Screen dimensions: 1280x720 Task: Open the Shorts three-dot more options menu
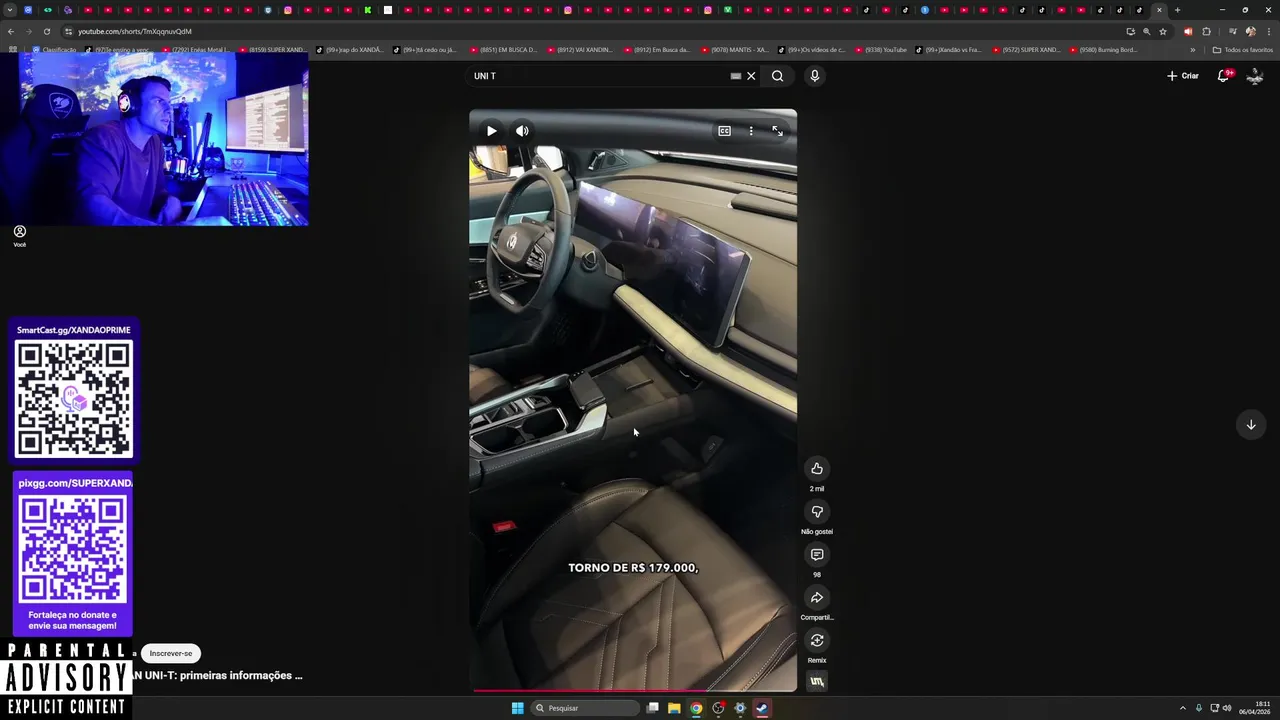(751, 131)
